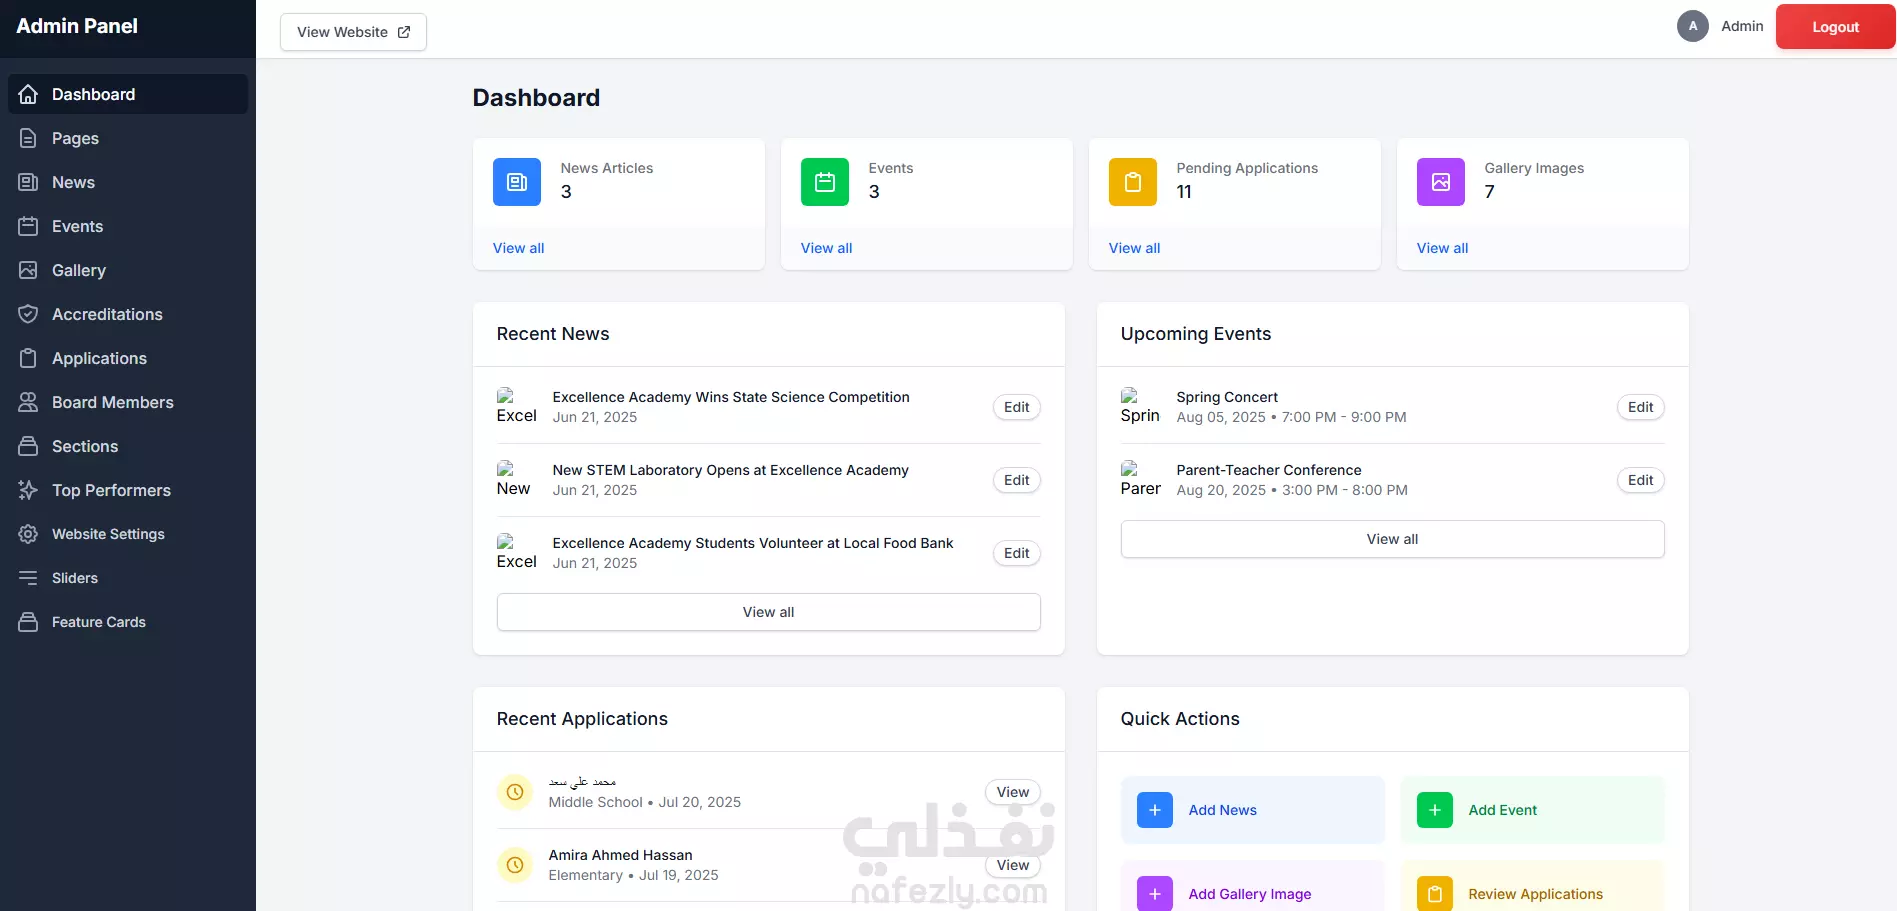The image size is (1897, 911).
Task: Click the purple Gallery Images stat icon
Action: 1441,182
